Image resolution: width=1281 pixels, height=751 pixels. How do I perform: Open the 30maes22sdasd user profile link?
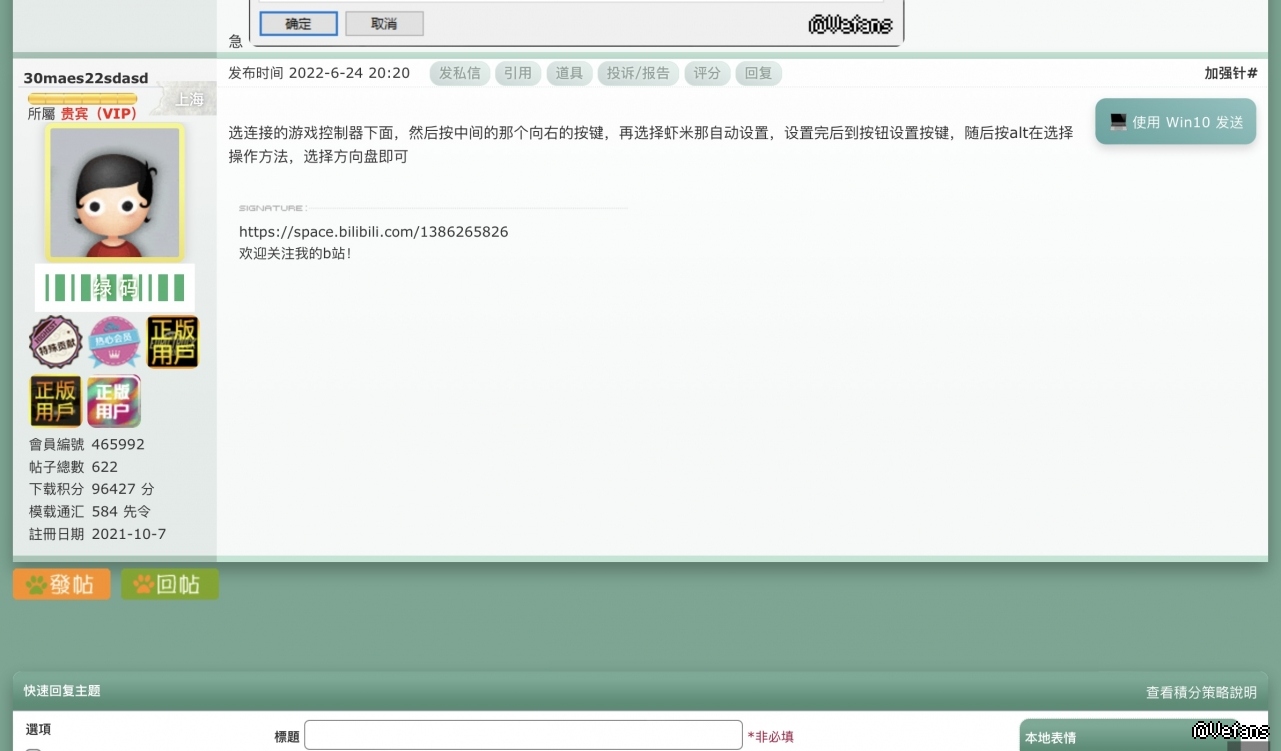tap(86, 78)
